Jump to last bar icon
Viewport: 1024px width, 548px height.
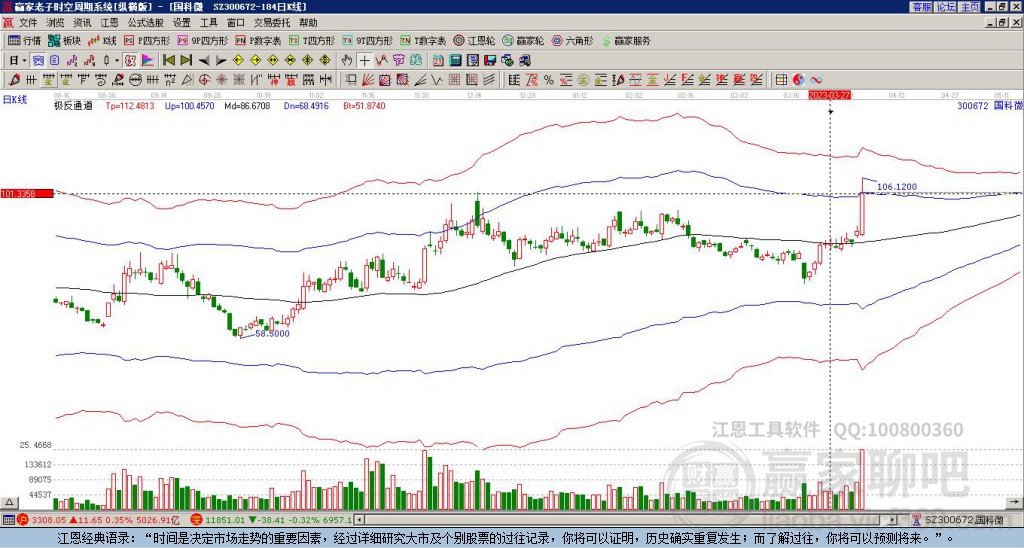[x=186, y=61]
